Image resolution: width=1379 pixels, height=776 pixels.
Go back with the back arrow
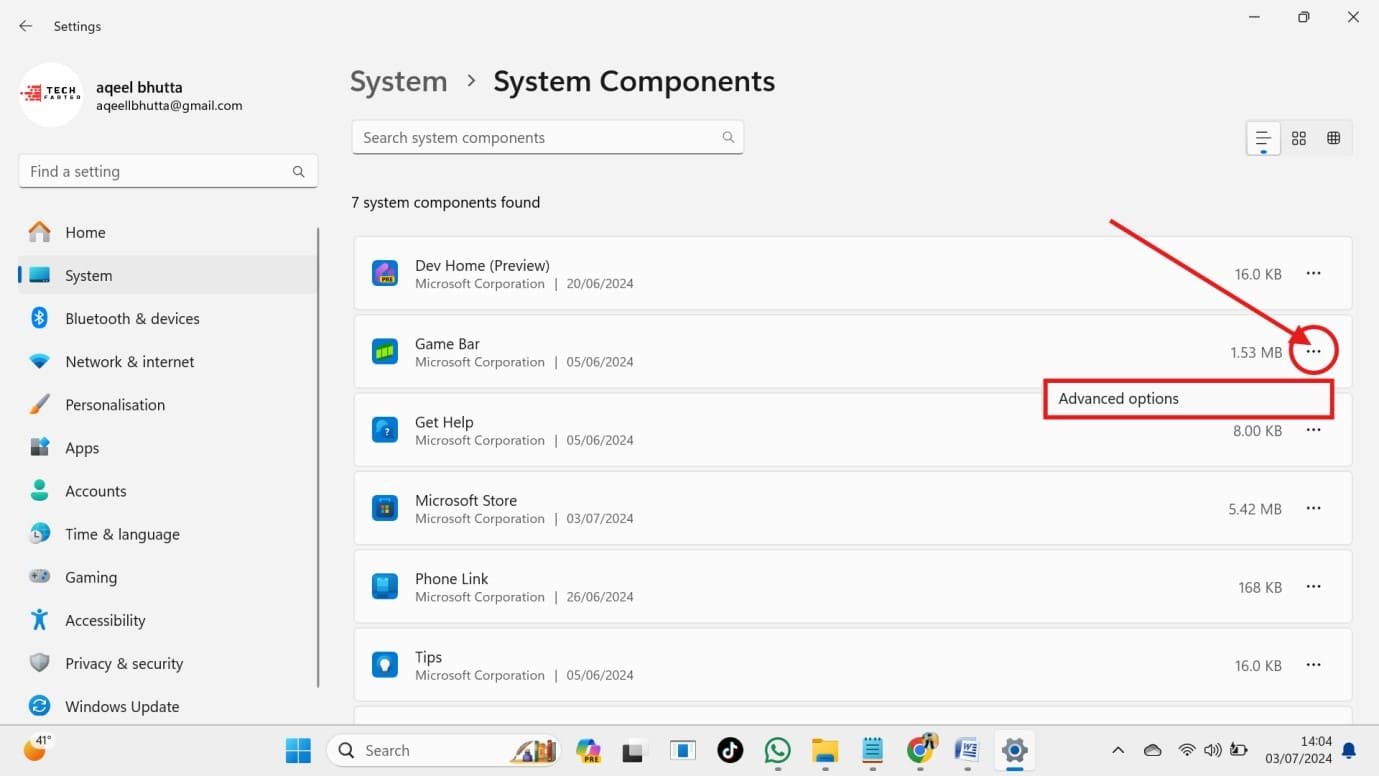click(25, 26)
